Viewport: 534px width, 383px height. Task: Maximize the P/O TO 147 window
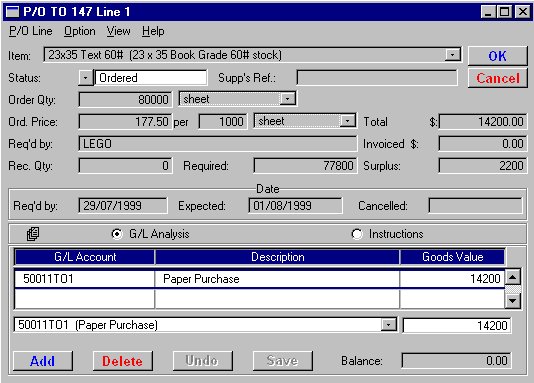(x=504, y=12)
